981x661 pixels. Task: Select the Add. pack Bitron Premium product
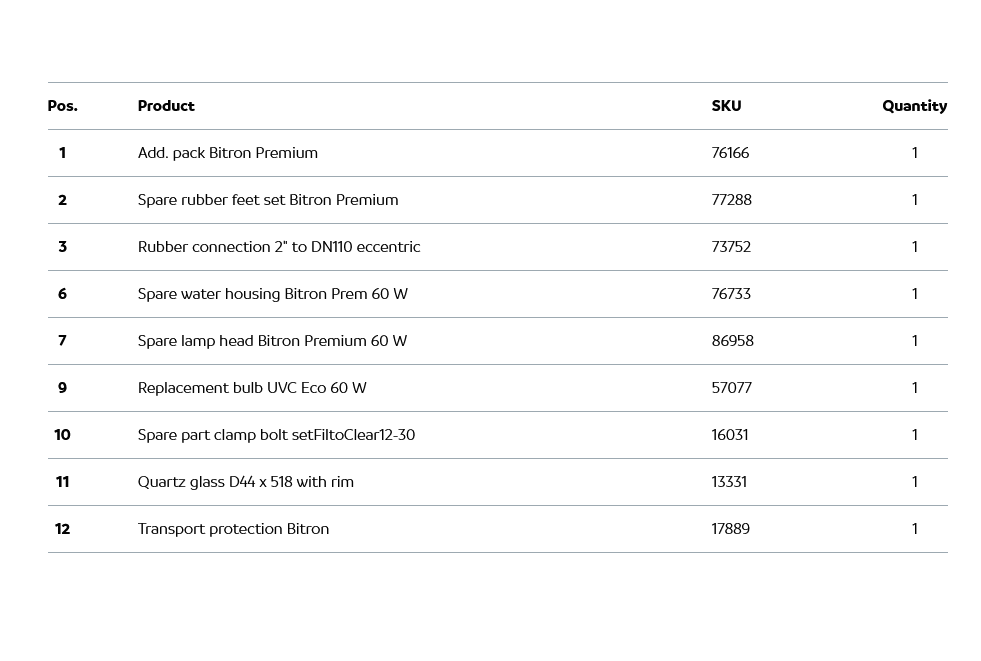click(228, 153)
